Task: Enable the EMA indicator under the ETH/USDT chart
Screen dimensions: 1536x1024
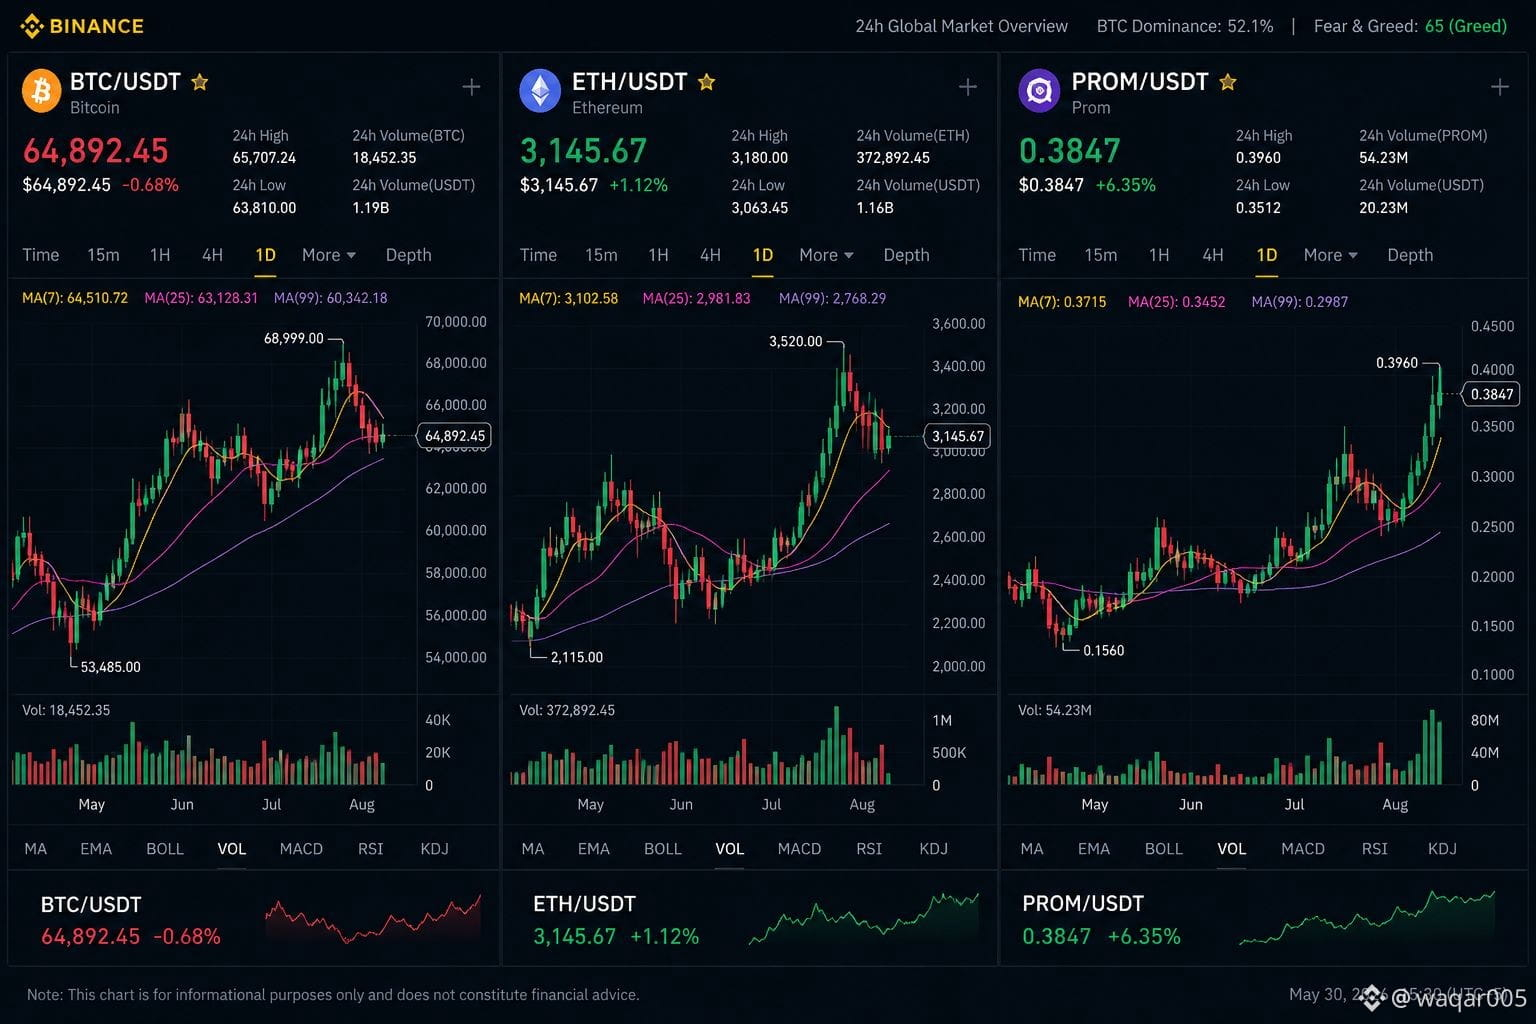Action: pos(594,849)
